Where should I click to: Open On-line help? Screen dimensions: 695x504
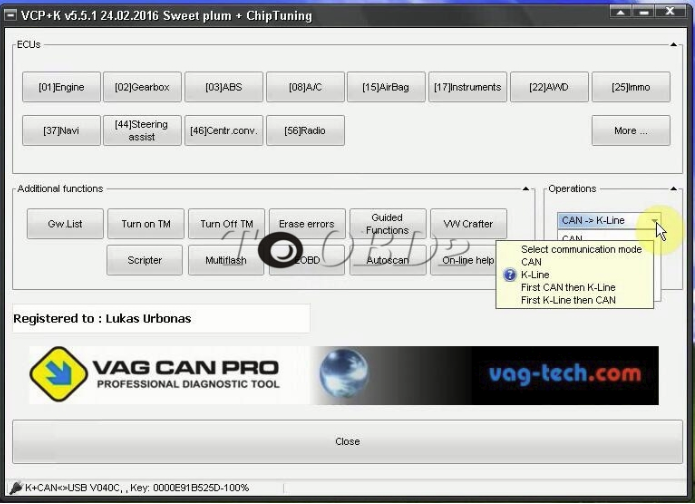pyautogui.click(x=463, y=260)
